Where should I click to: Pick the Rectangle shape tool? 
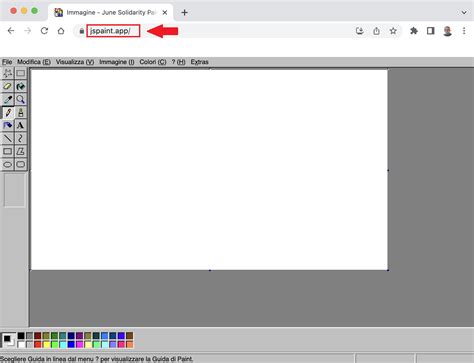8,151
